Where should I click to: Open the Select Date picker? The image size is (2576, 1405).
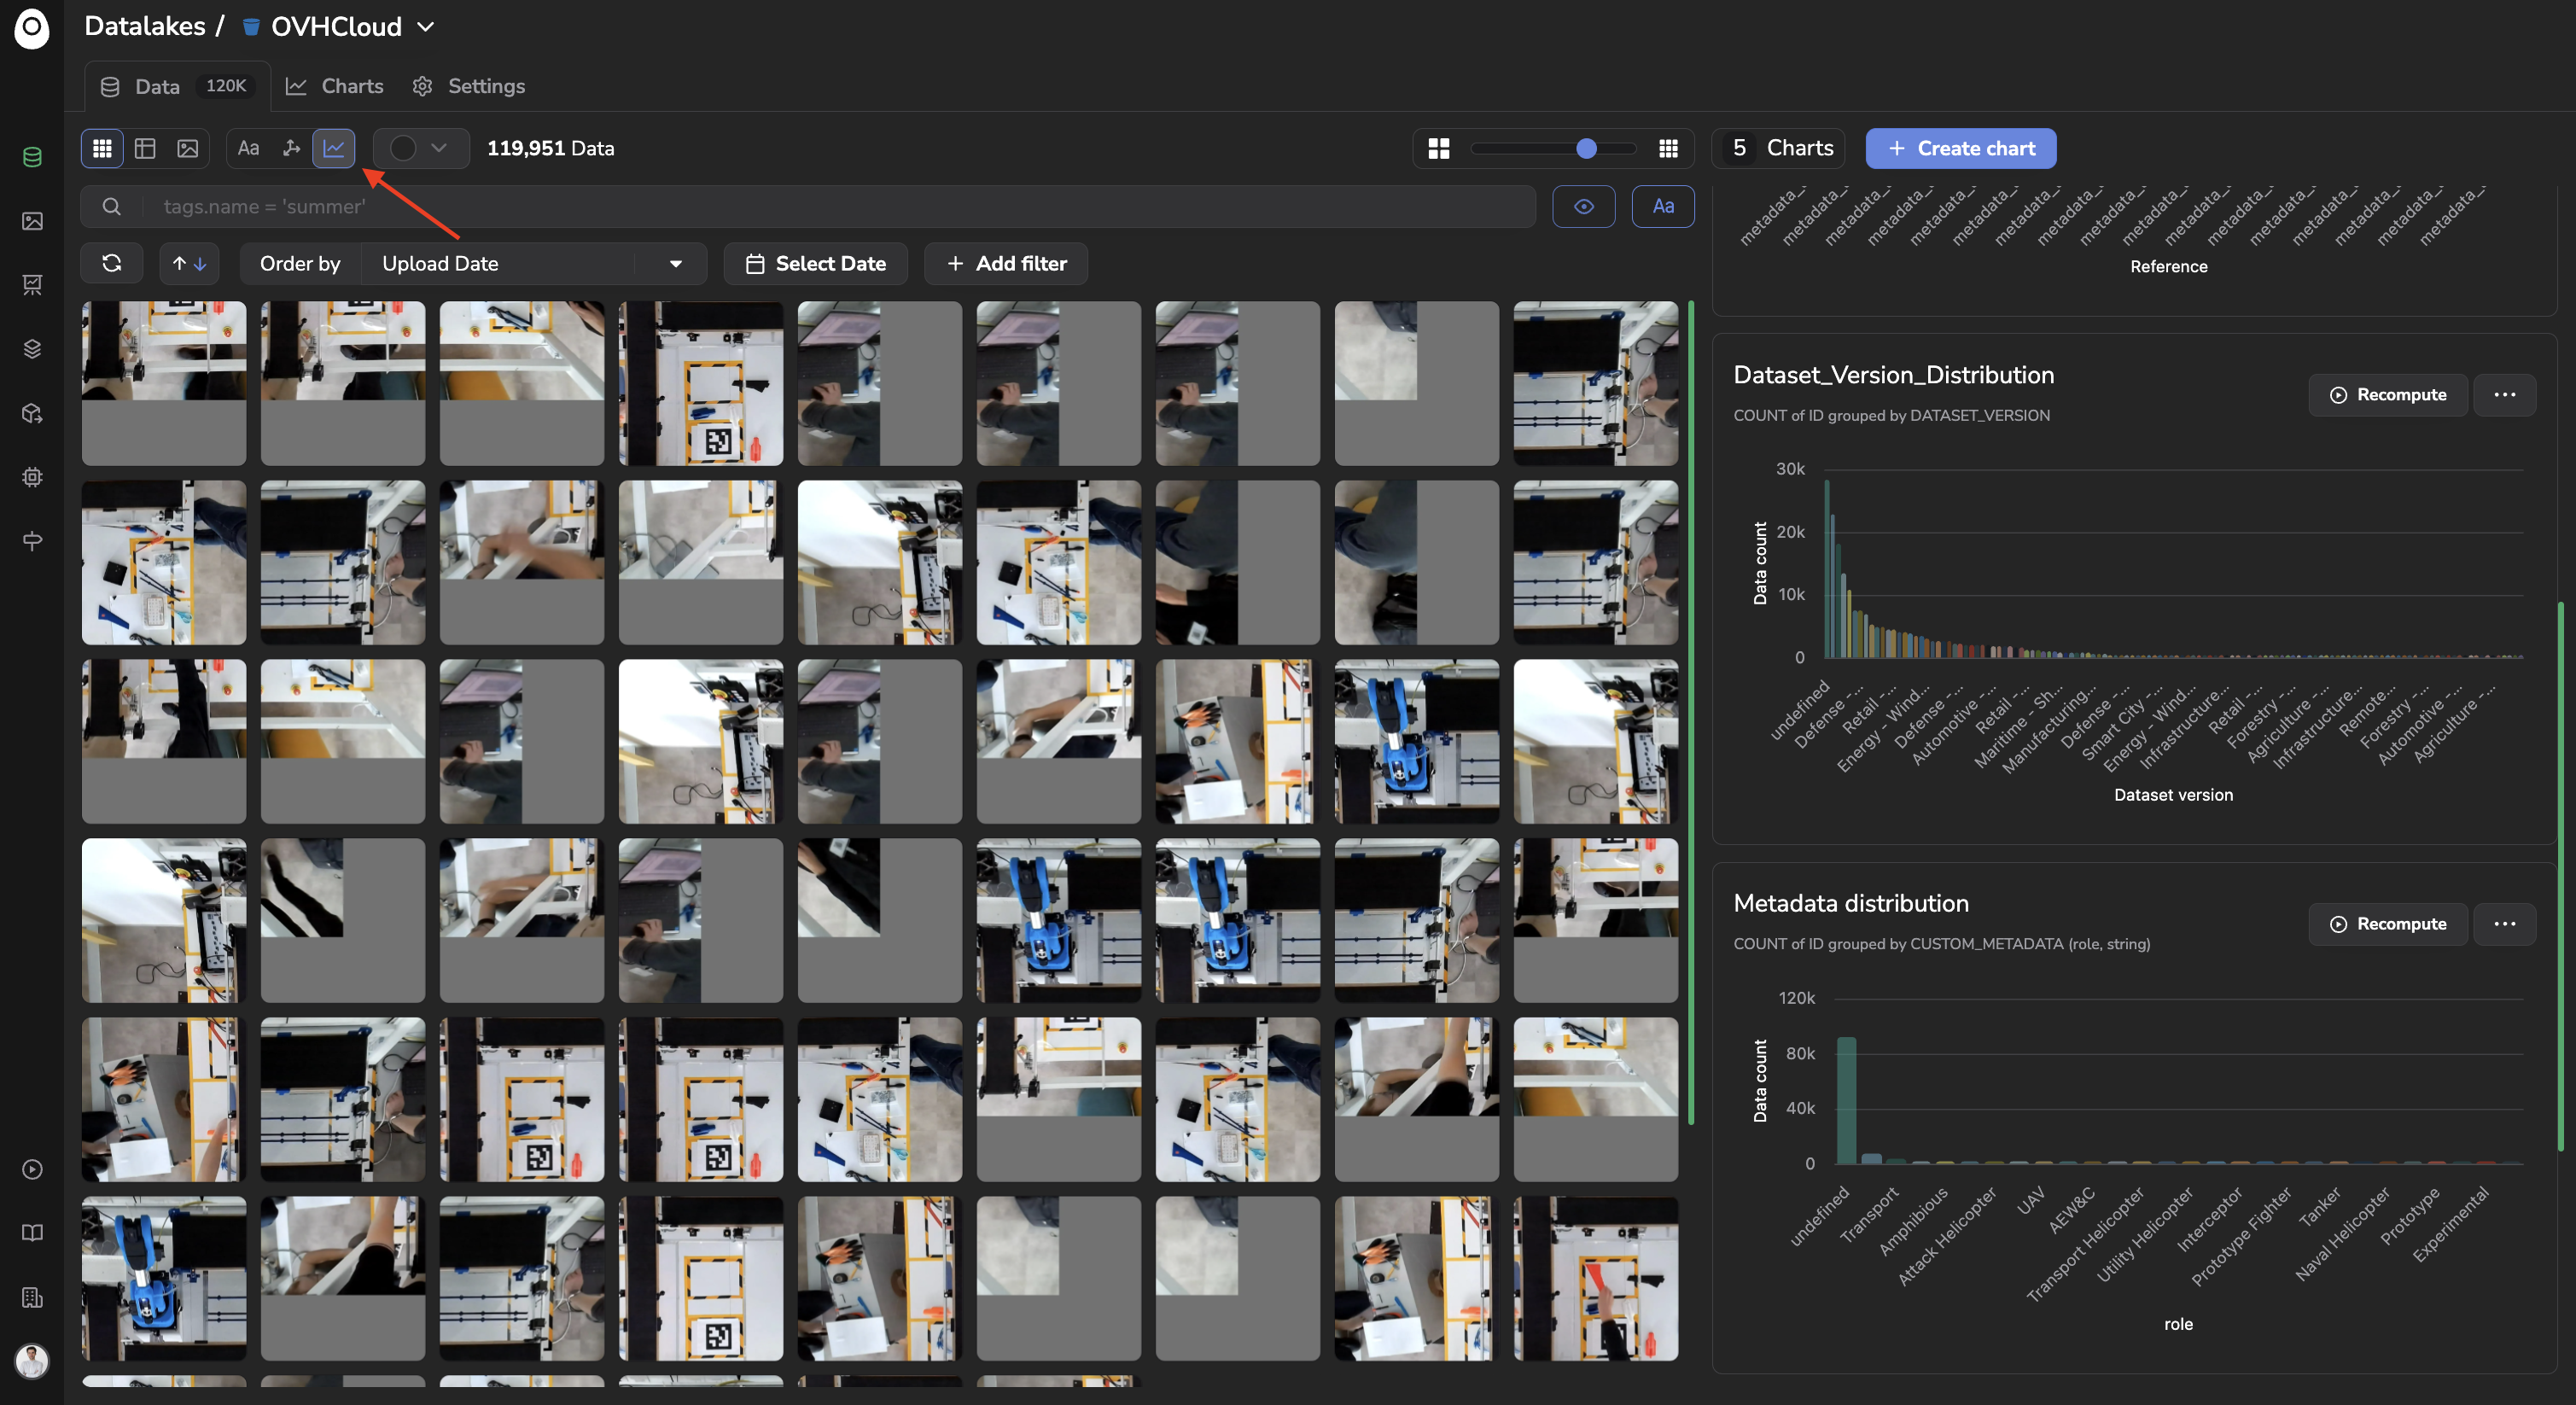click(815, 263)
